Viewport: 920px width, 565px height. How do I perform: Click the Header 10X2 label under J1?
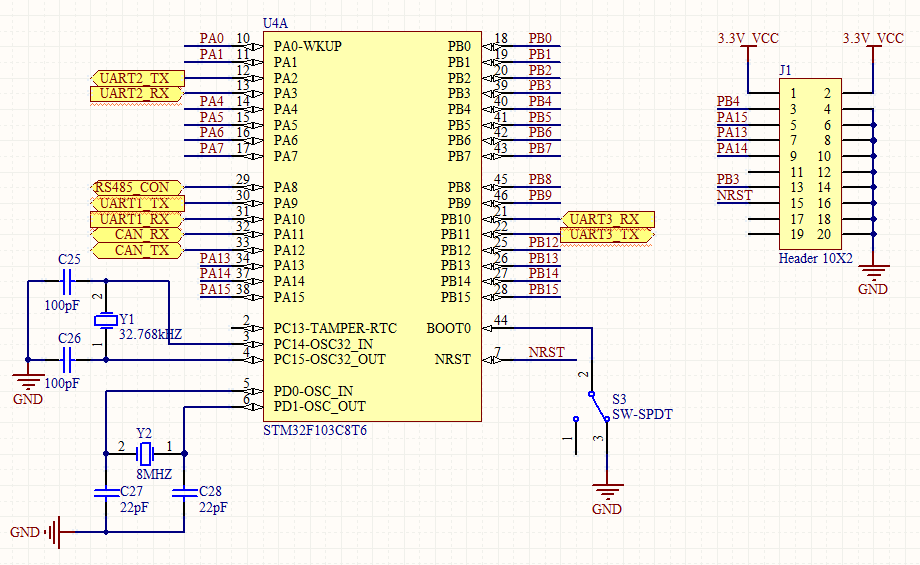tap(815, 258)
